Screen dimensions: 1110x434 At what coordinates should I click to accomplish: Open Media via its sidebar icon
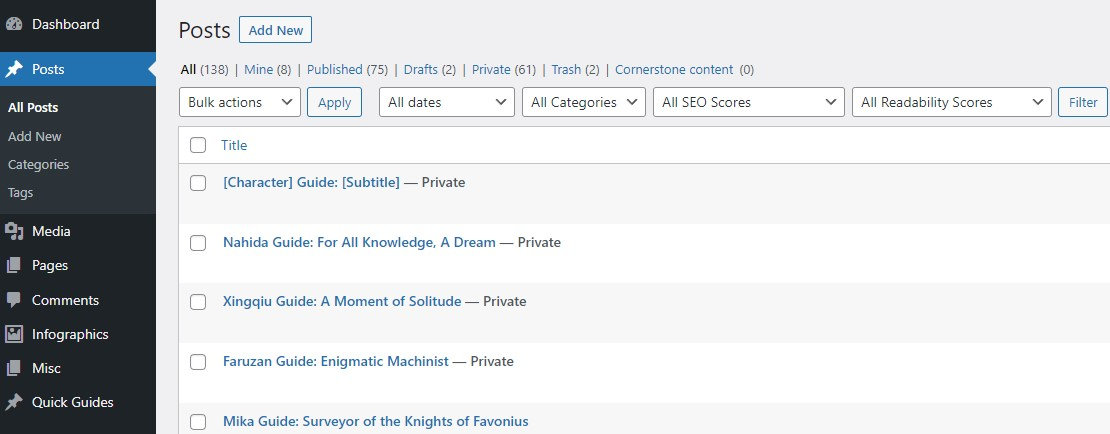pyautogui.click(x=14, y=231)
